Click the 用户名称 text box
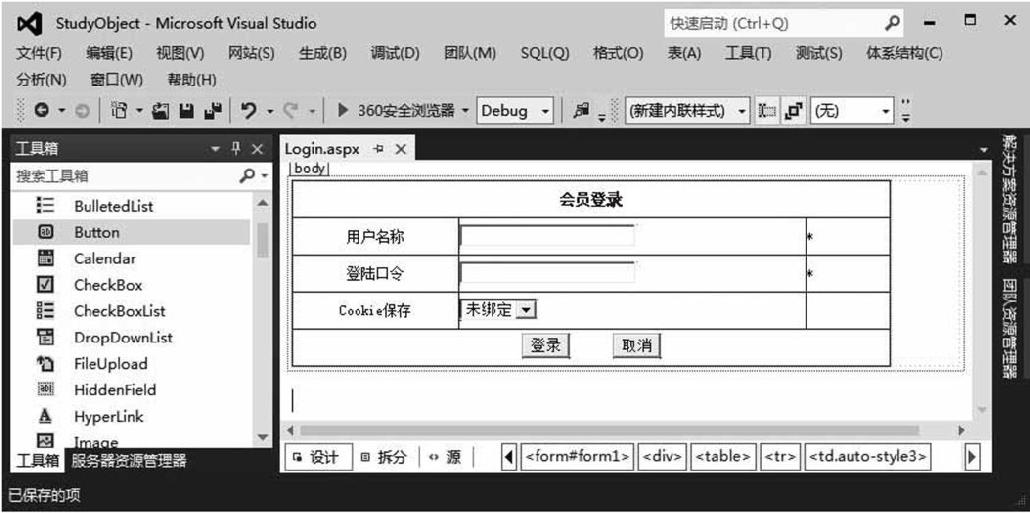The width and height of the screenshot is (1030, 513). (x=547, y=236)
